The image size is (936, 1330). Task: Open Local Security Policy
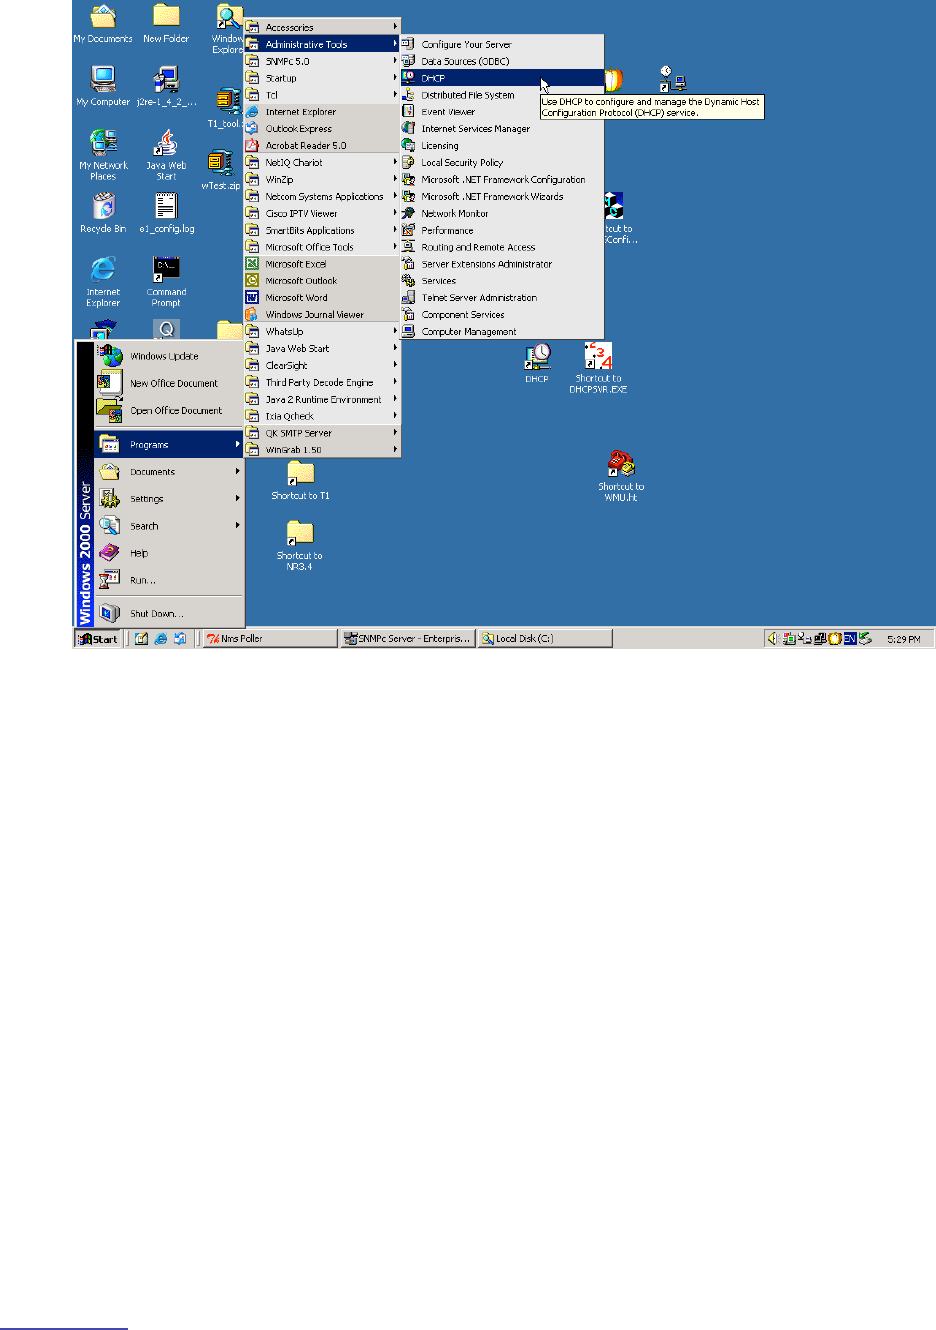click(502, 162)
